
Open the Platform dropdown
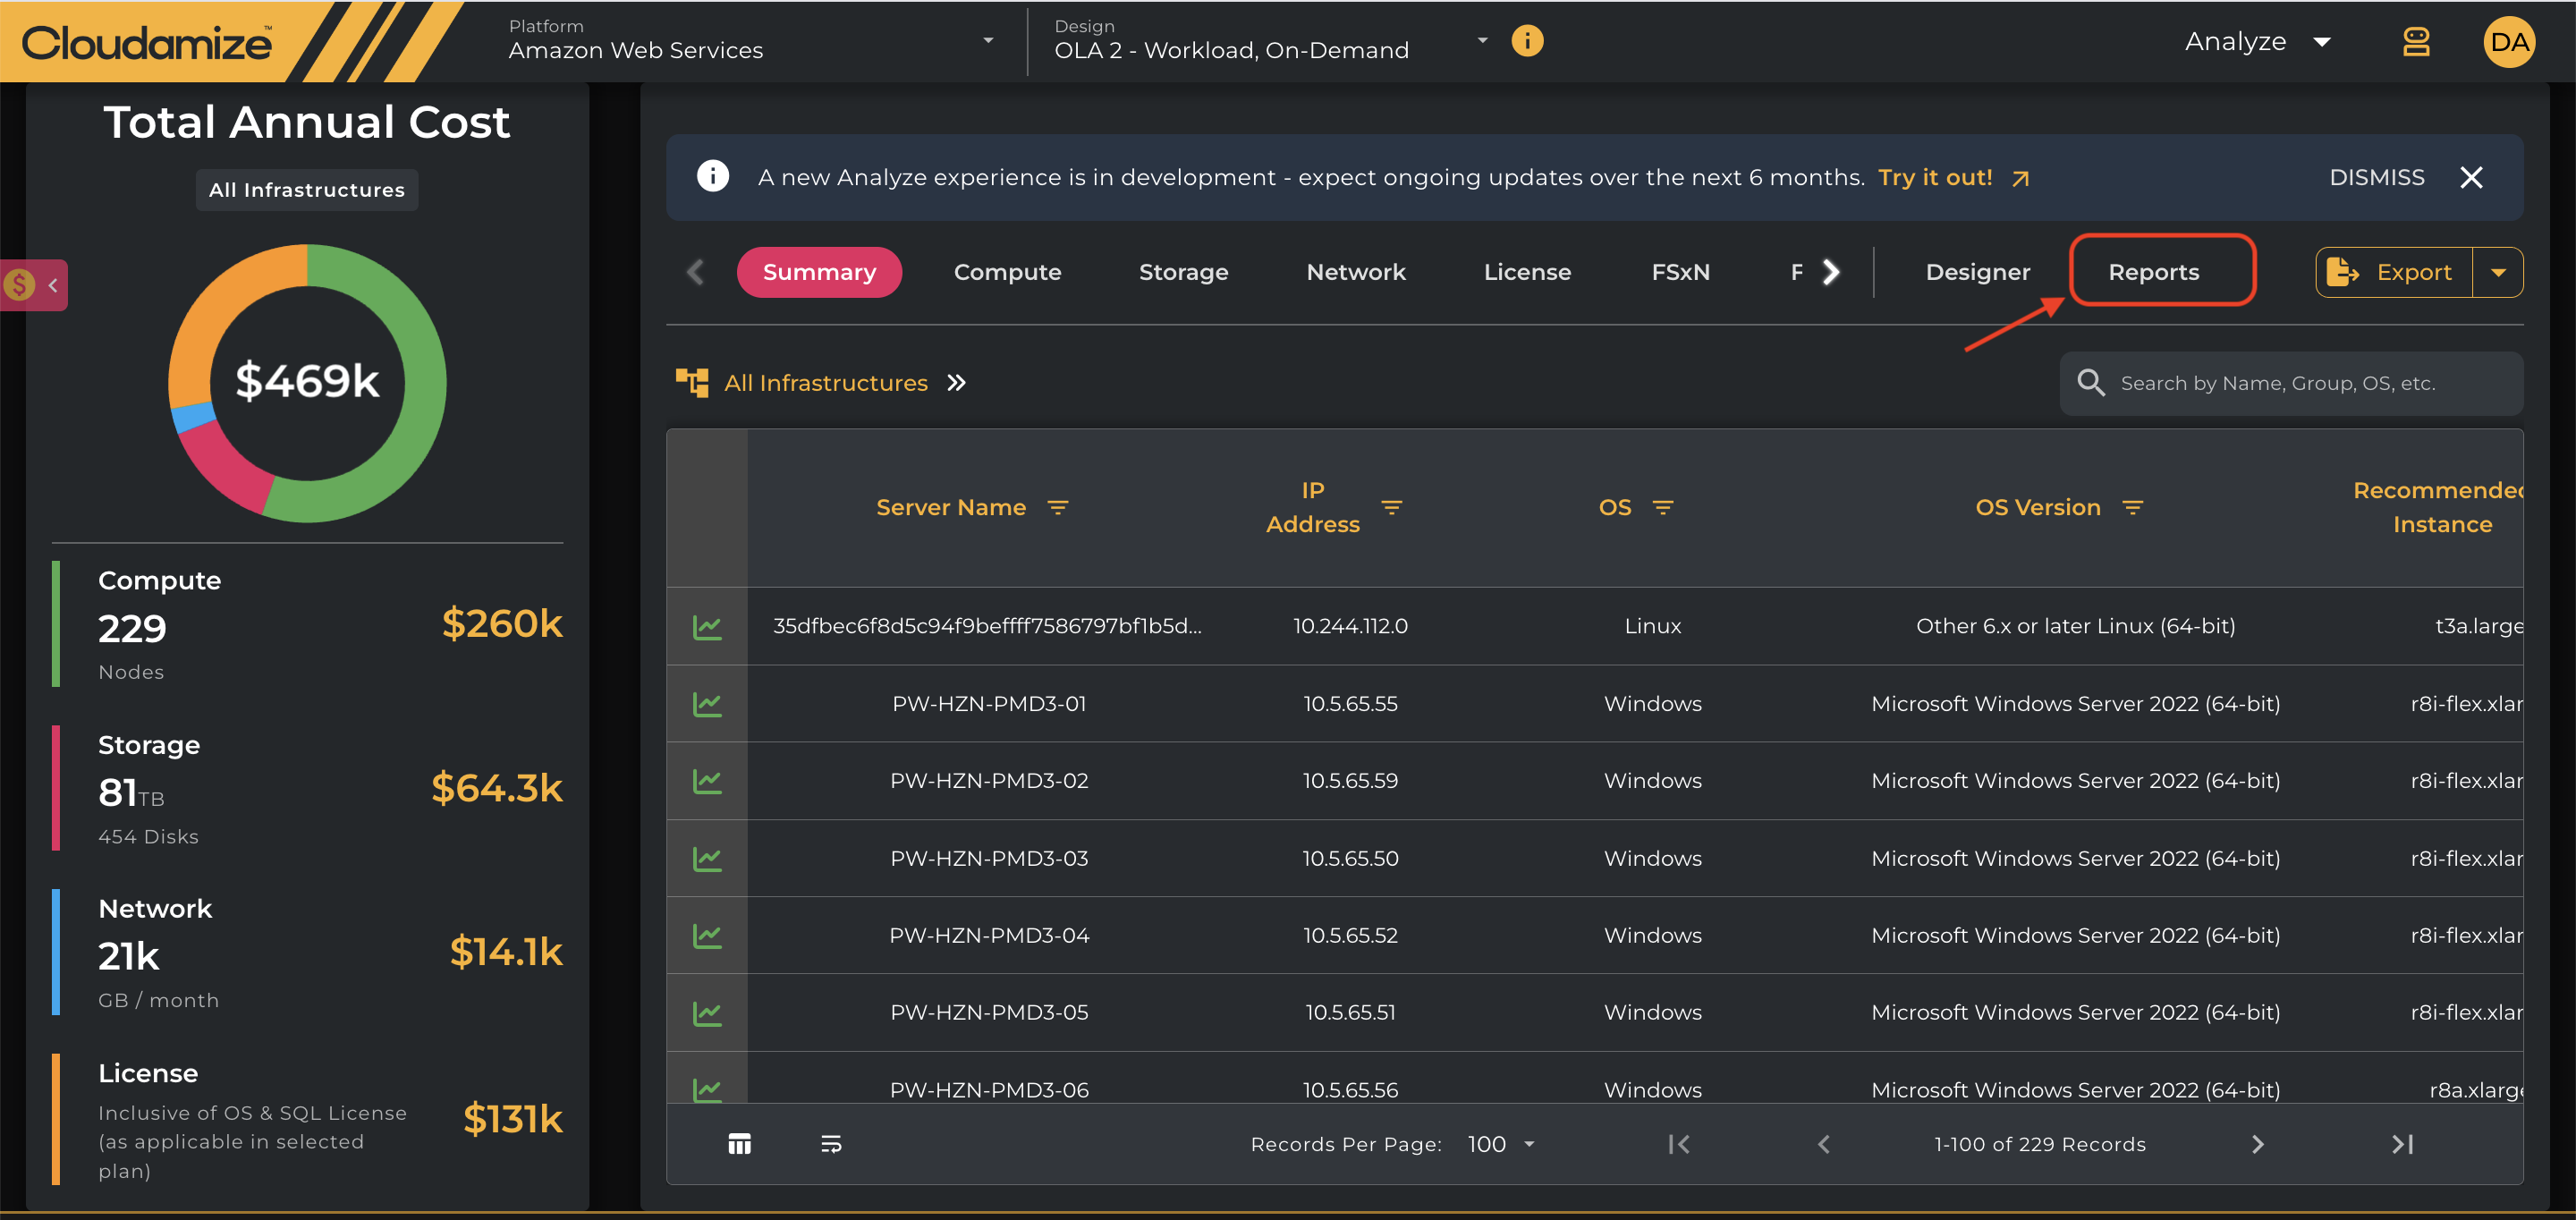[750, 41]
